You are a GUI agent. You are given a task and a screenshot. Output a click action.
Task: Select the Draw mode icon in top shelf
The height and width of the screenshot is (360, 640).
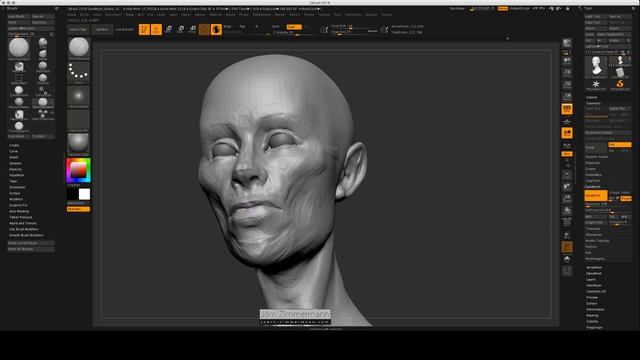(156, 29)
